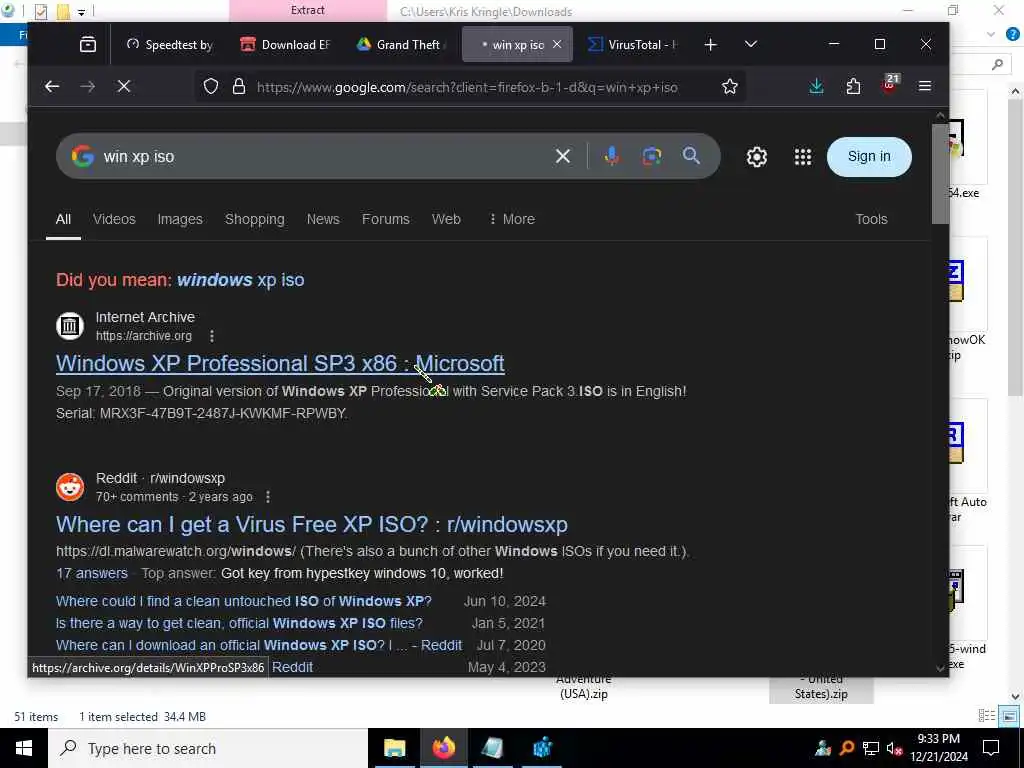Open Firefox View tab icon
1024x768 pixels.
coord(88,44)
